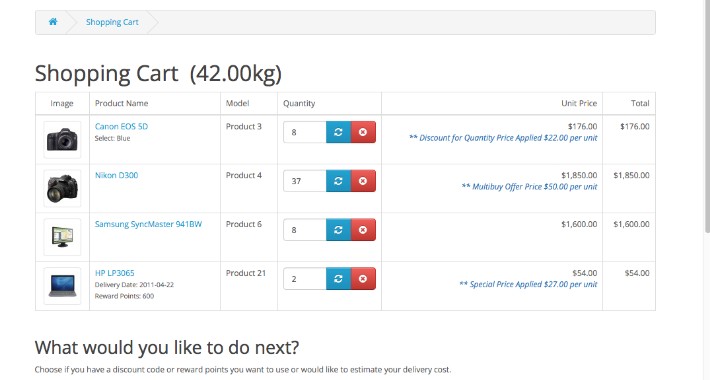
Task: Refresh quantity for Samsung SyncMaster 941BW
Action: tap(338, 230)
